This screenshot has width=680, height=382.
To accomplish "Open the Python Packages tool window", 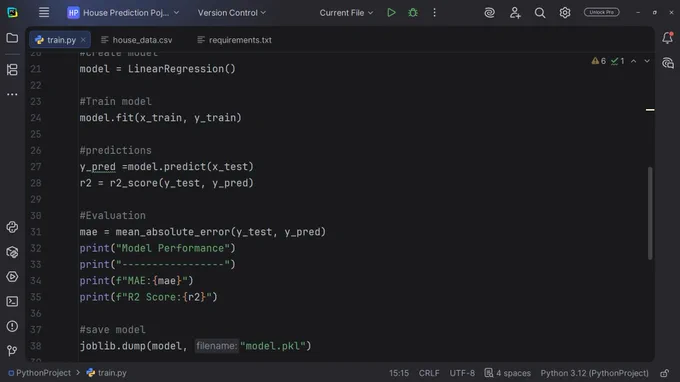I will click(12, 227).
